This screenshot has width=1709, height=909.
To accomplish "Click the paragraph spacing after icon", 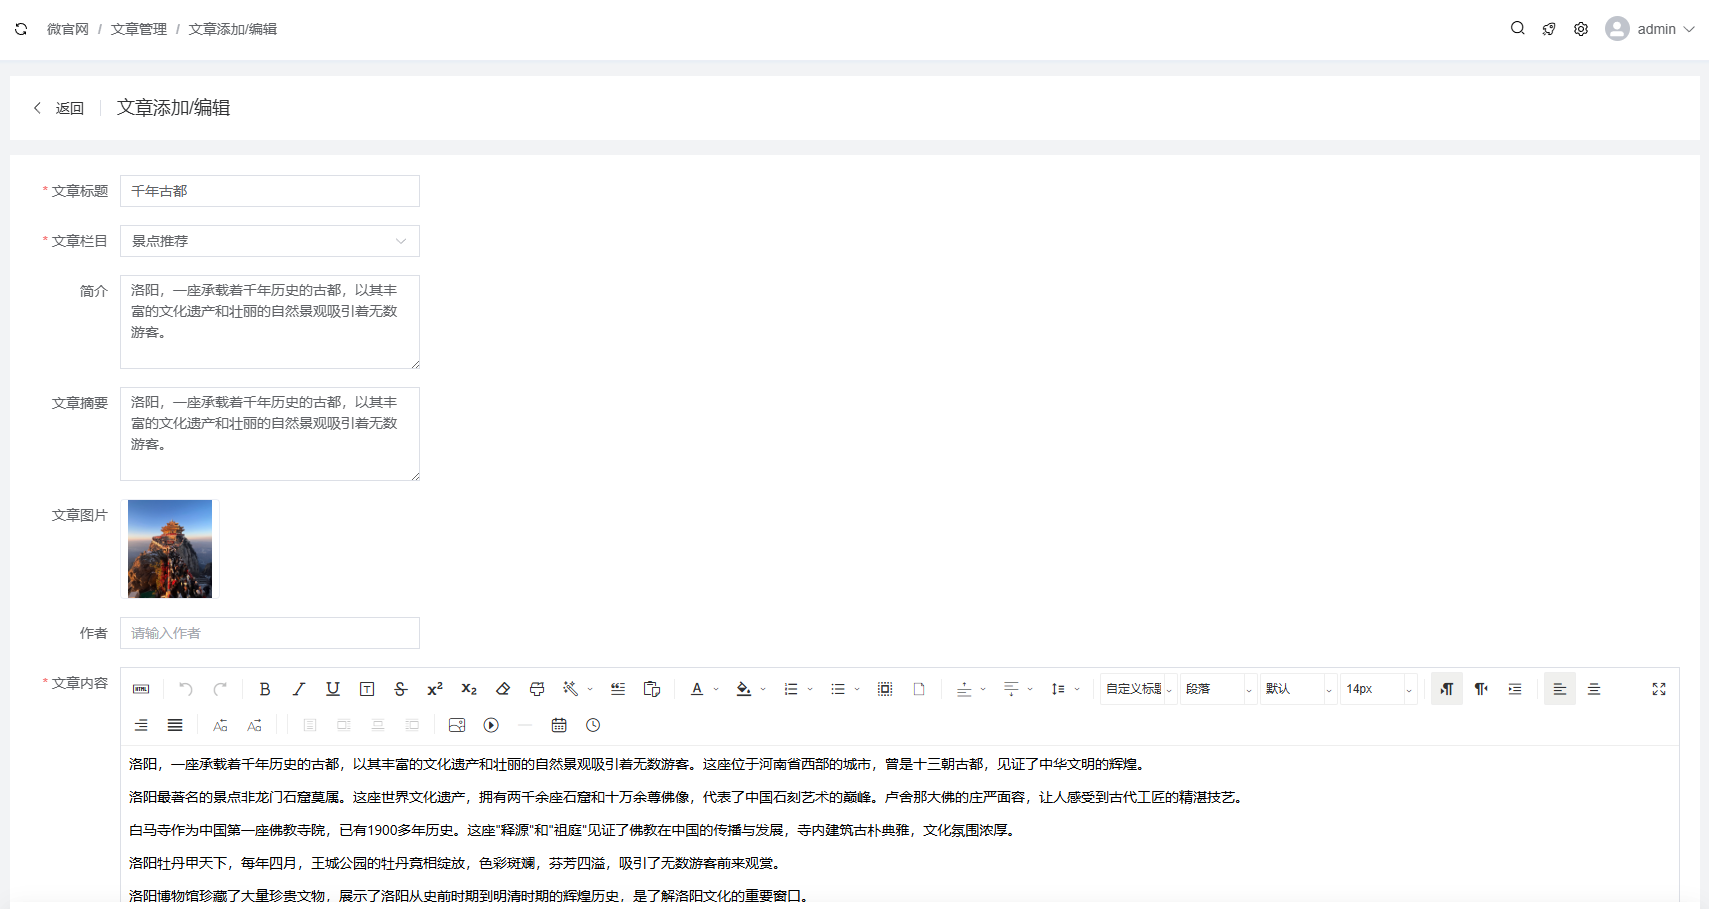I will (x=1011, y=689).
